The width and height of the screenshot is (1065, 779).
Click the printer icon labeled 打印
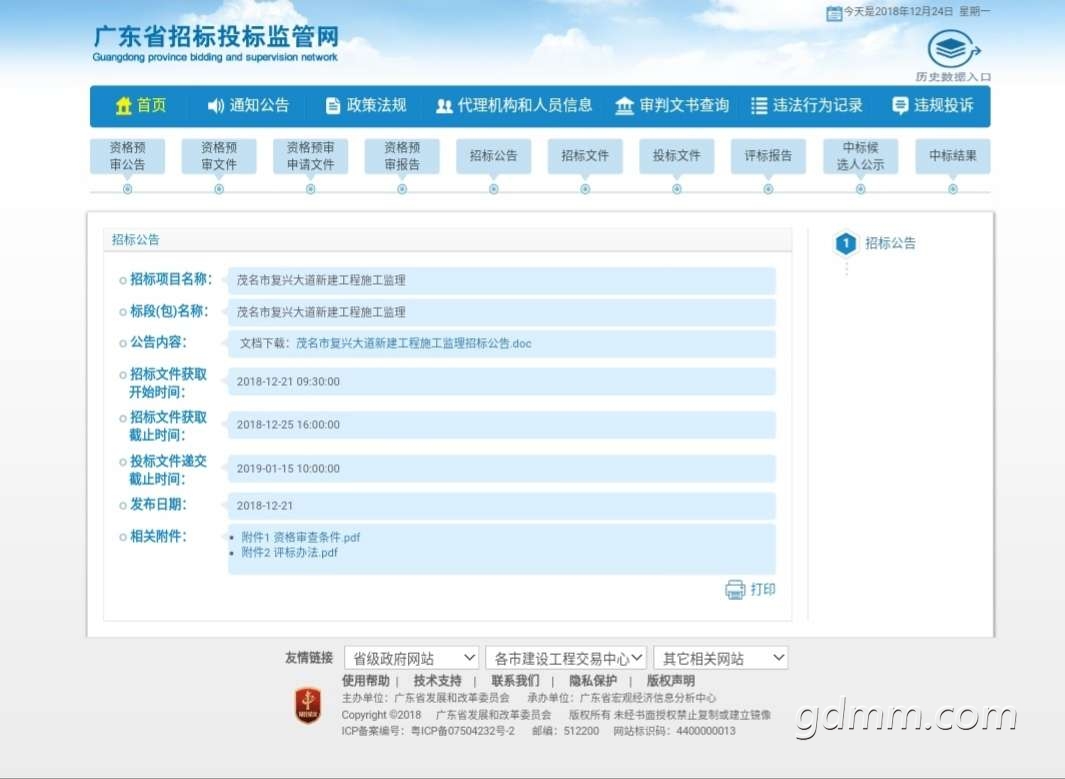pyautogui.click(x=735, y=590)
